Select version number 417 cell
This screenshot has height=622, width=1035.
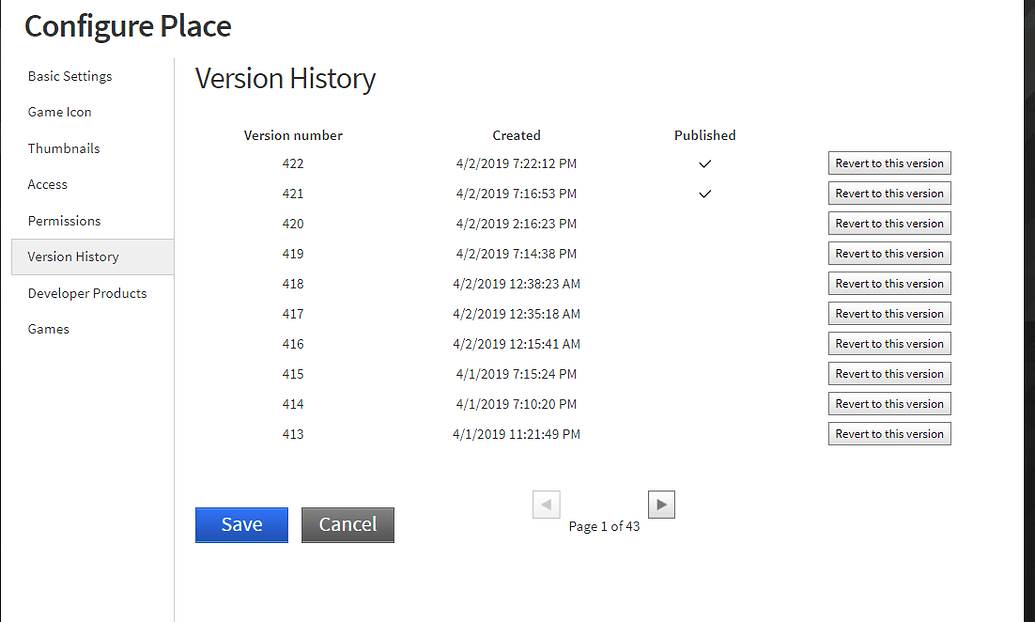[293, 314]
